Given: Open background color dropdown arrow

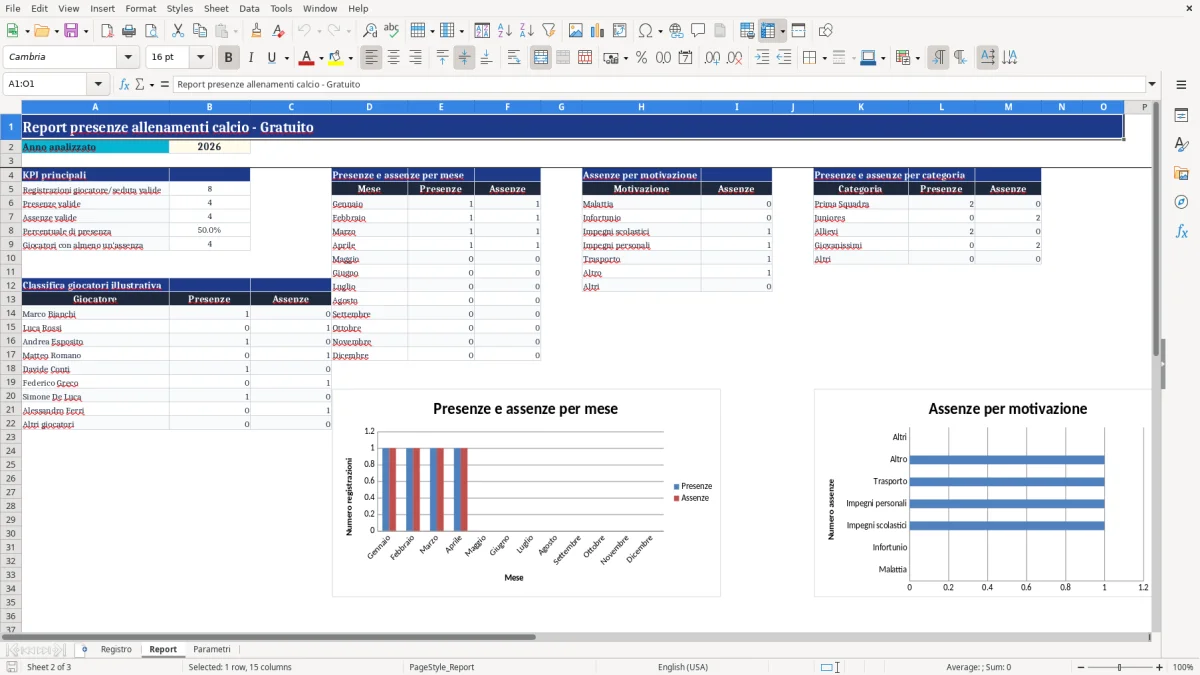Looking at the screenshot, I should click(x=351, y=58).
